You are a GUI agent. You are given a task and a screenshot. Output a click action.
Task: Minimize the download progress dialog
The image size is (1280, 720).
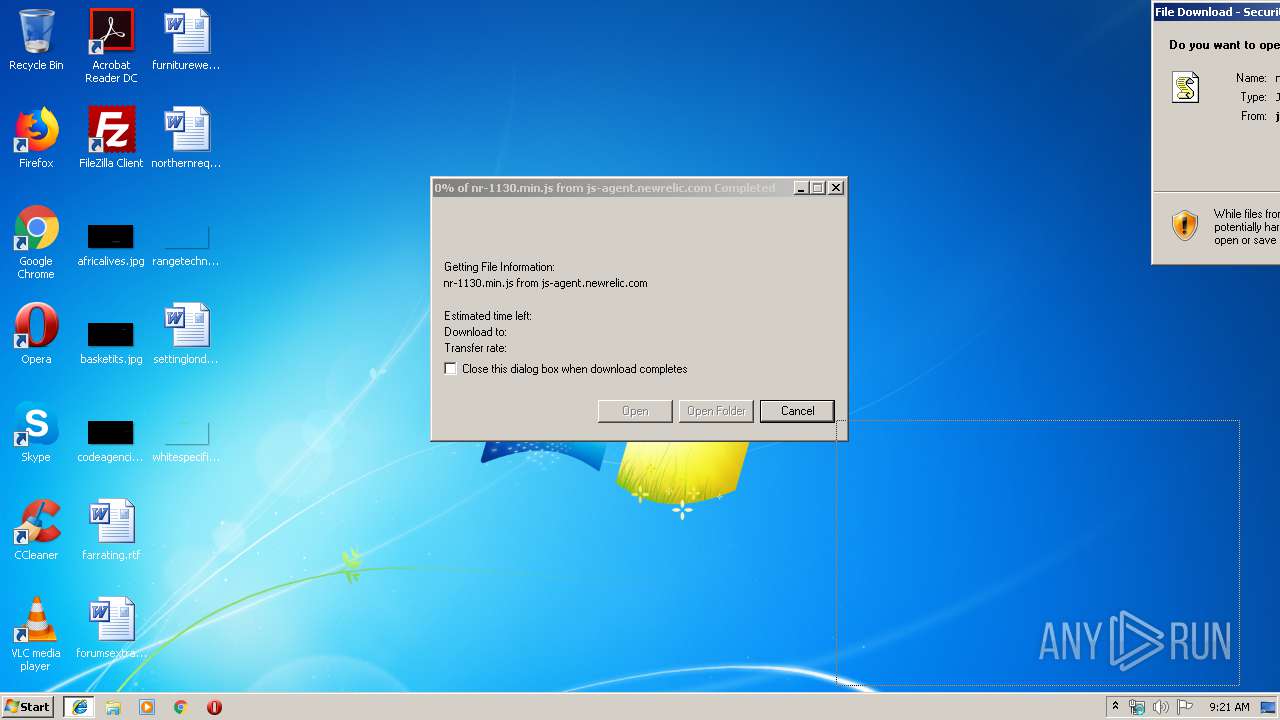click(x=801, y=188)
